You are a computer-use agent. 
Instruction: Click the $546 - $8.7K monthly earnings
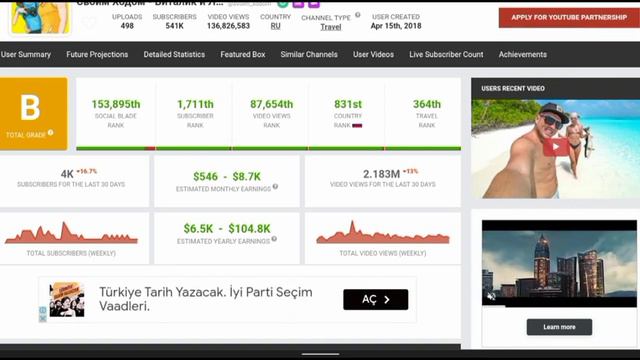[227, 177]
